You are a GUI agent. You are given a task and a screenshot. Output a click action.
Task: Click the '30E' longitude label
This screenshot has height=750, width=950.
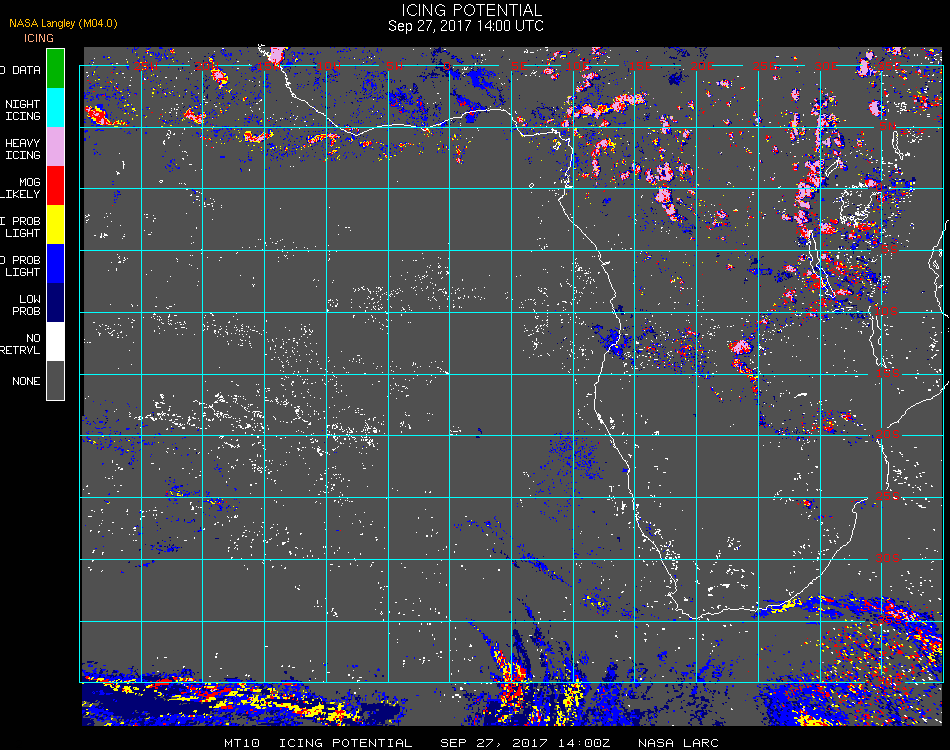pyautogui.click(x=826, y=66)
